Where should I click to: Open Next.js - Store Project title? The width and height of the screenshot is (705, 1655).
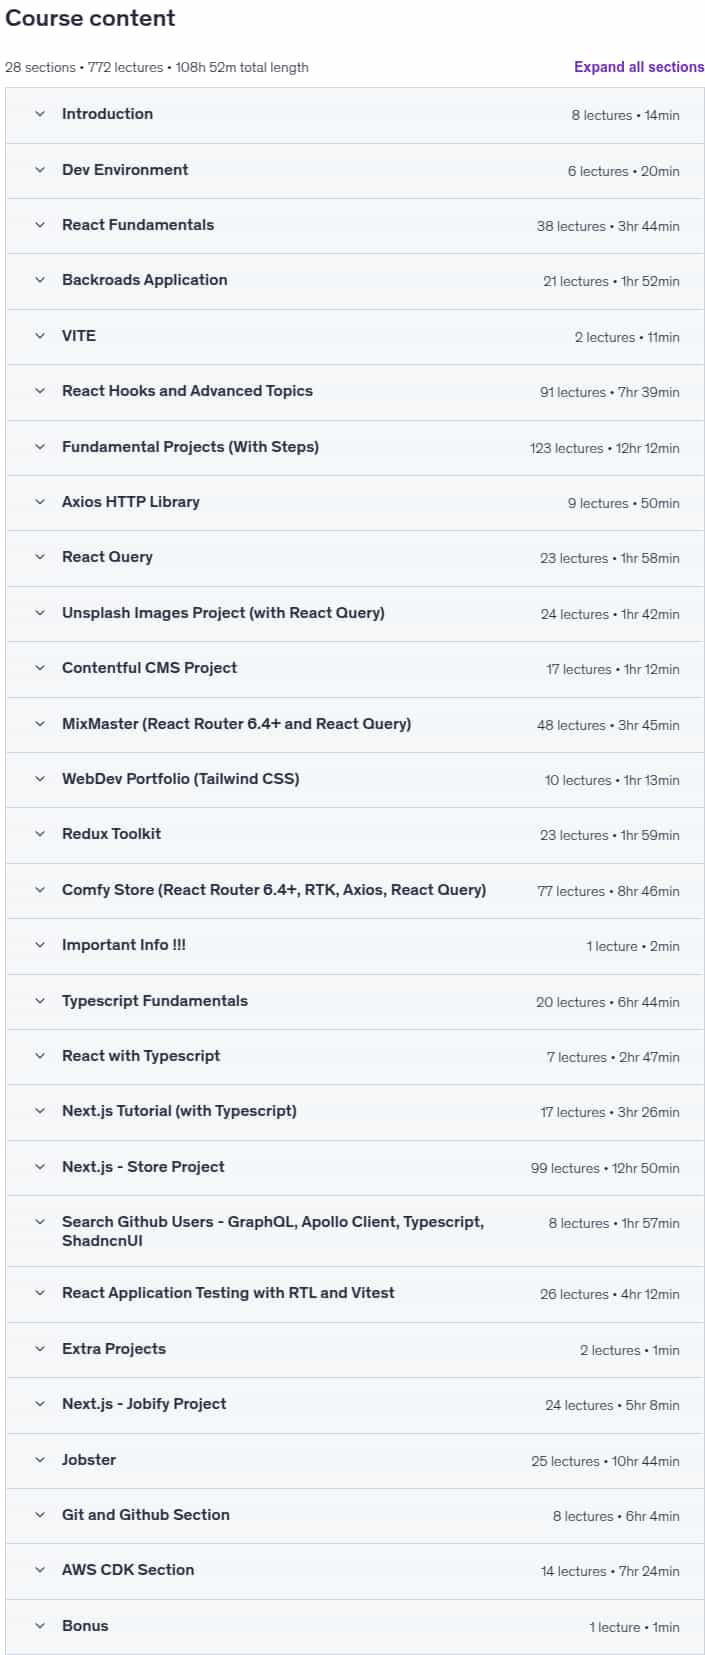point(143,1167)
